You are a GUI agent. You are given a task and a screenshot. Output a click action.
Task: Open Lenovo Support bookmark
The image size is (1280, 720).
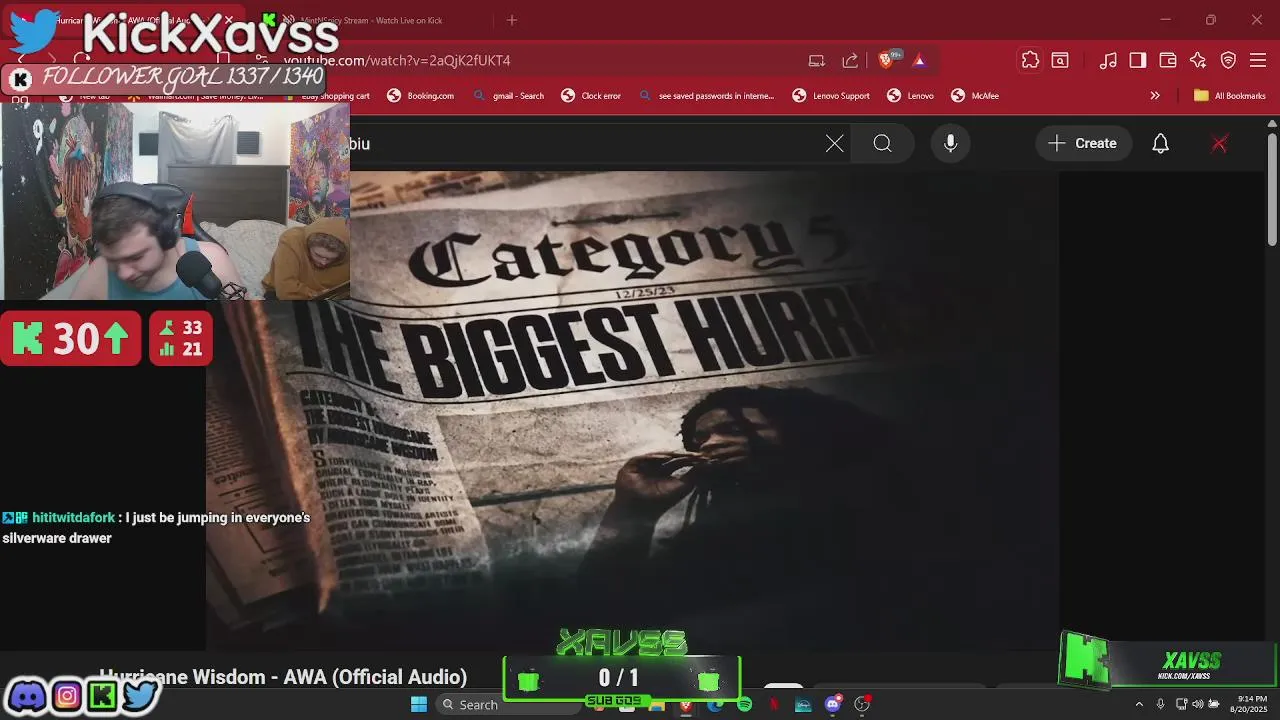831,96
